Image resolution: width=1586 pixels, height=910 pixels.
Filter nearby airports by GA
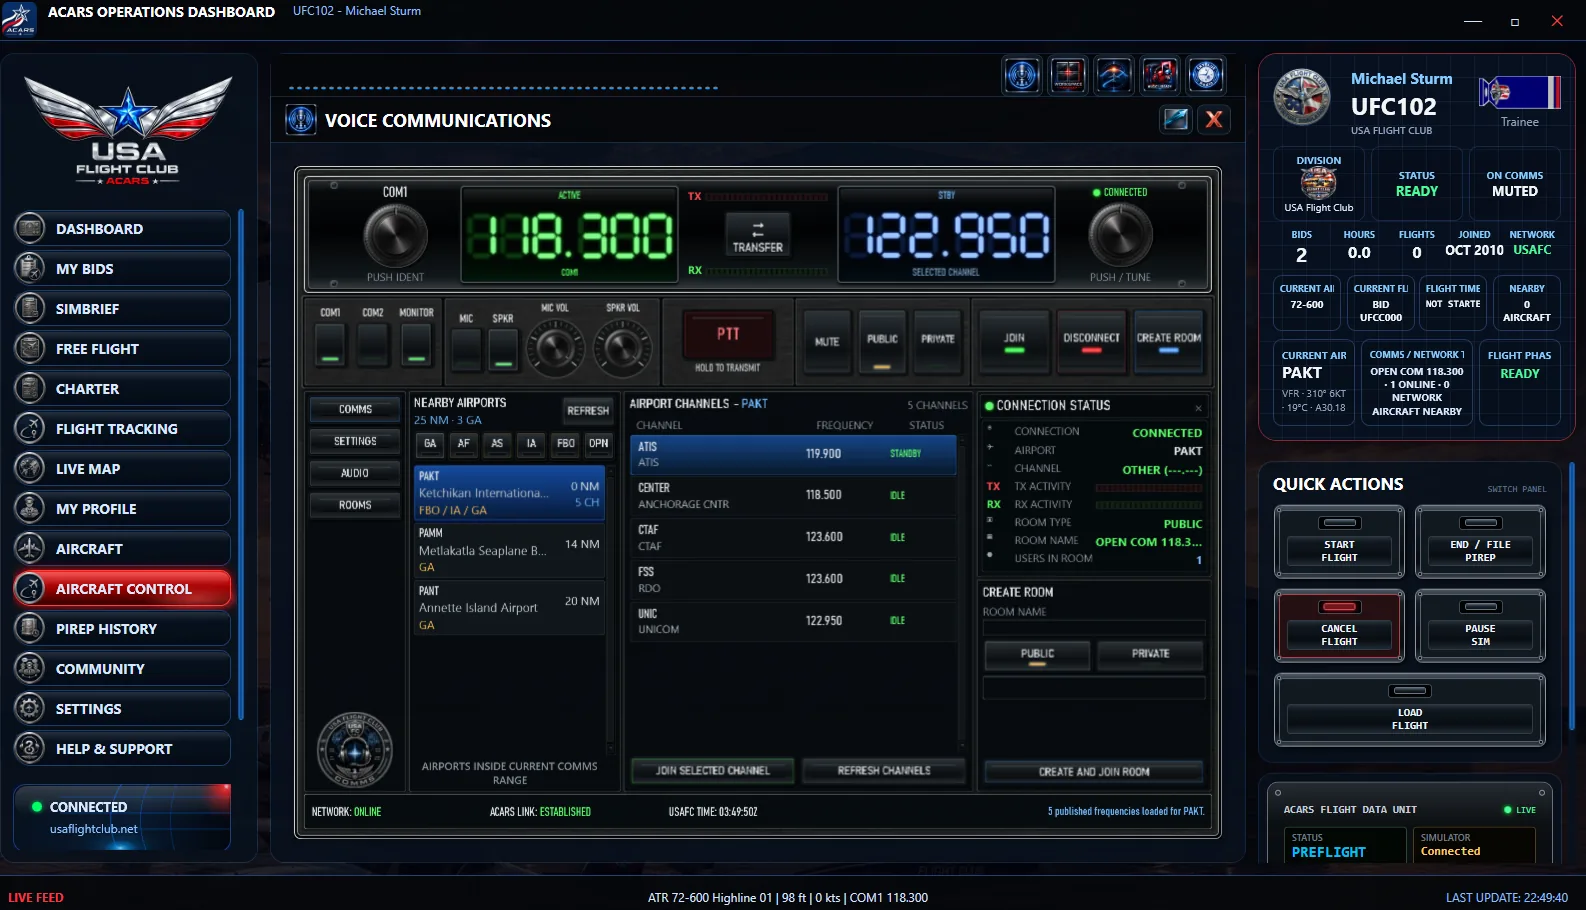tap(430, 443)
